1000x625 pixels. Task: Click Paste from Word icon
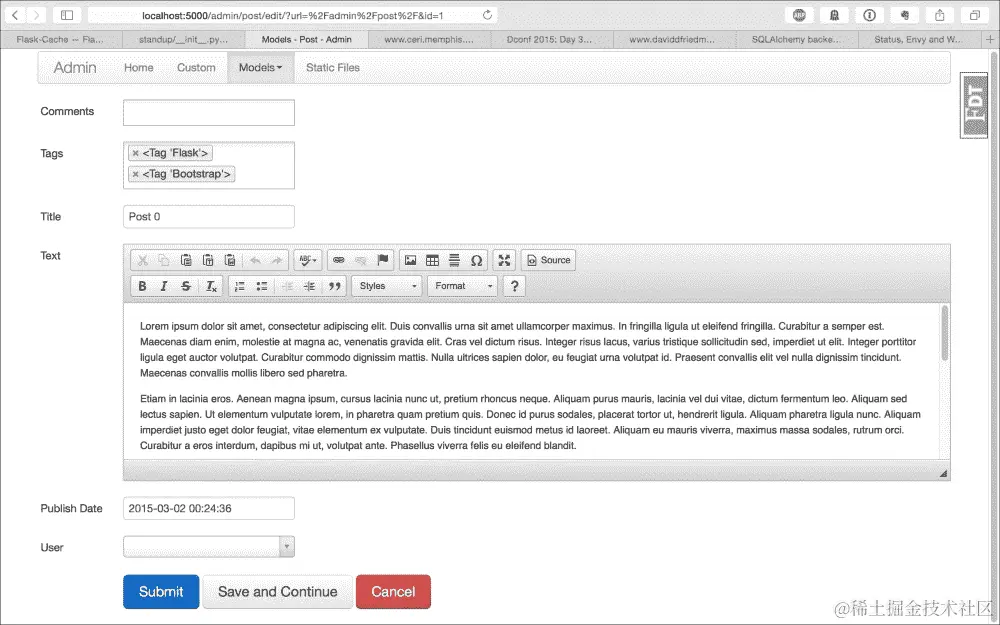(230, 260)
